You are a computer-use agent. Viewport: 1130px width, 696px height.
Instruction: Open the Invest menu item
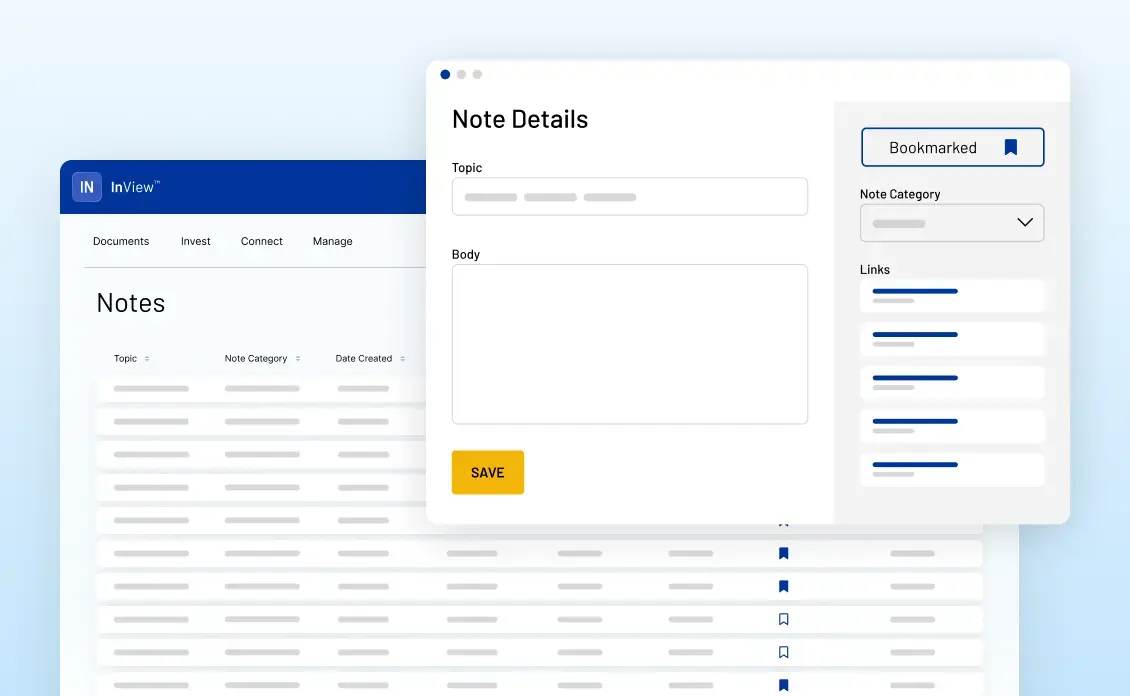pyautogui.click(x=196, y=241)
